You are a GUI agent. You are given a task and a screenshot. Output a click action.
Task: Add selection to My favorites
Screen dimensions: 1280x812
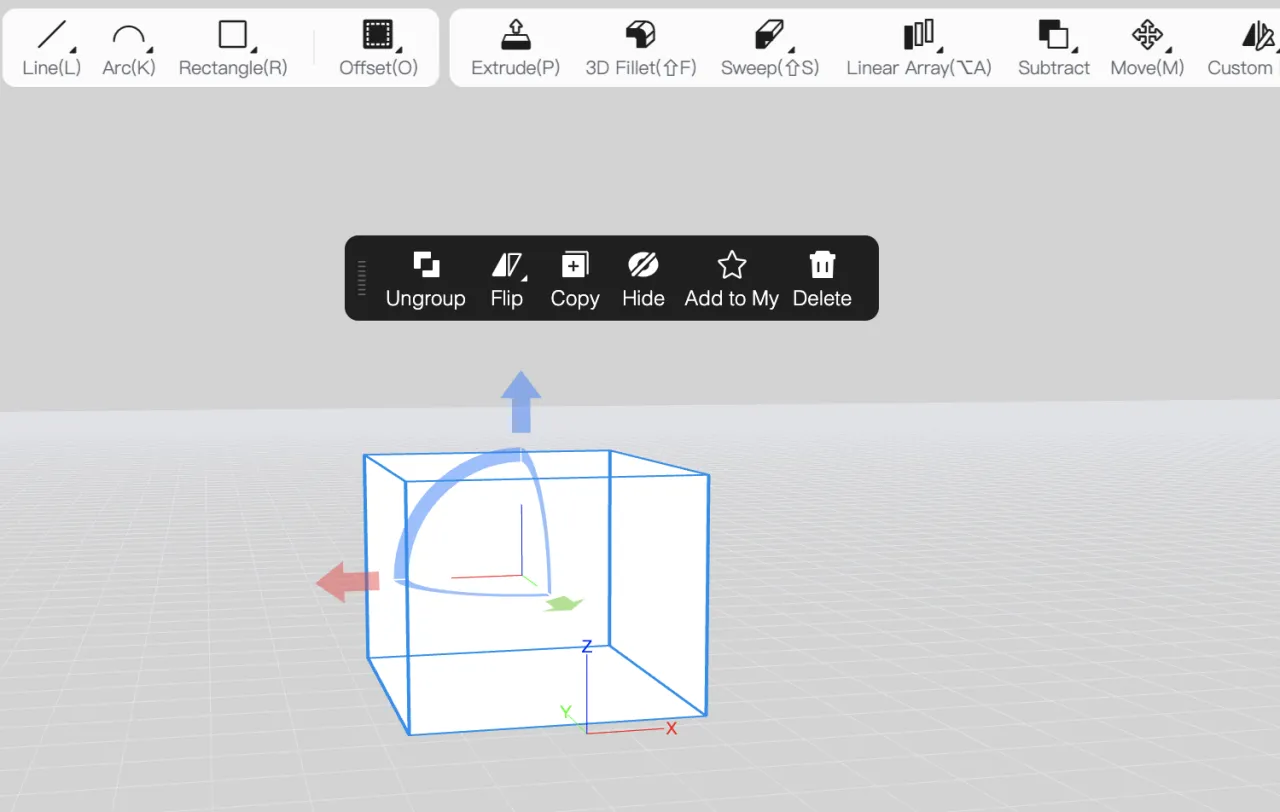point(731,278)
